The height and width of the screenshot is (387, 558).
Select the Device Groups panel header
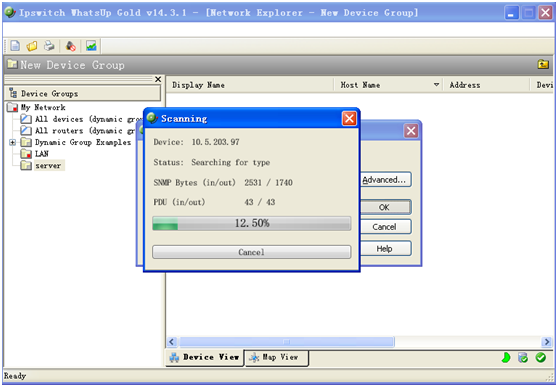(83, 93)
